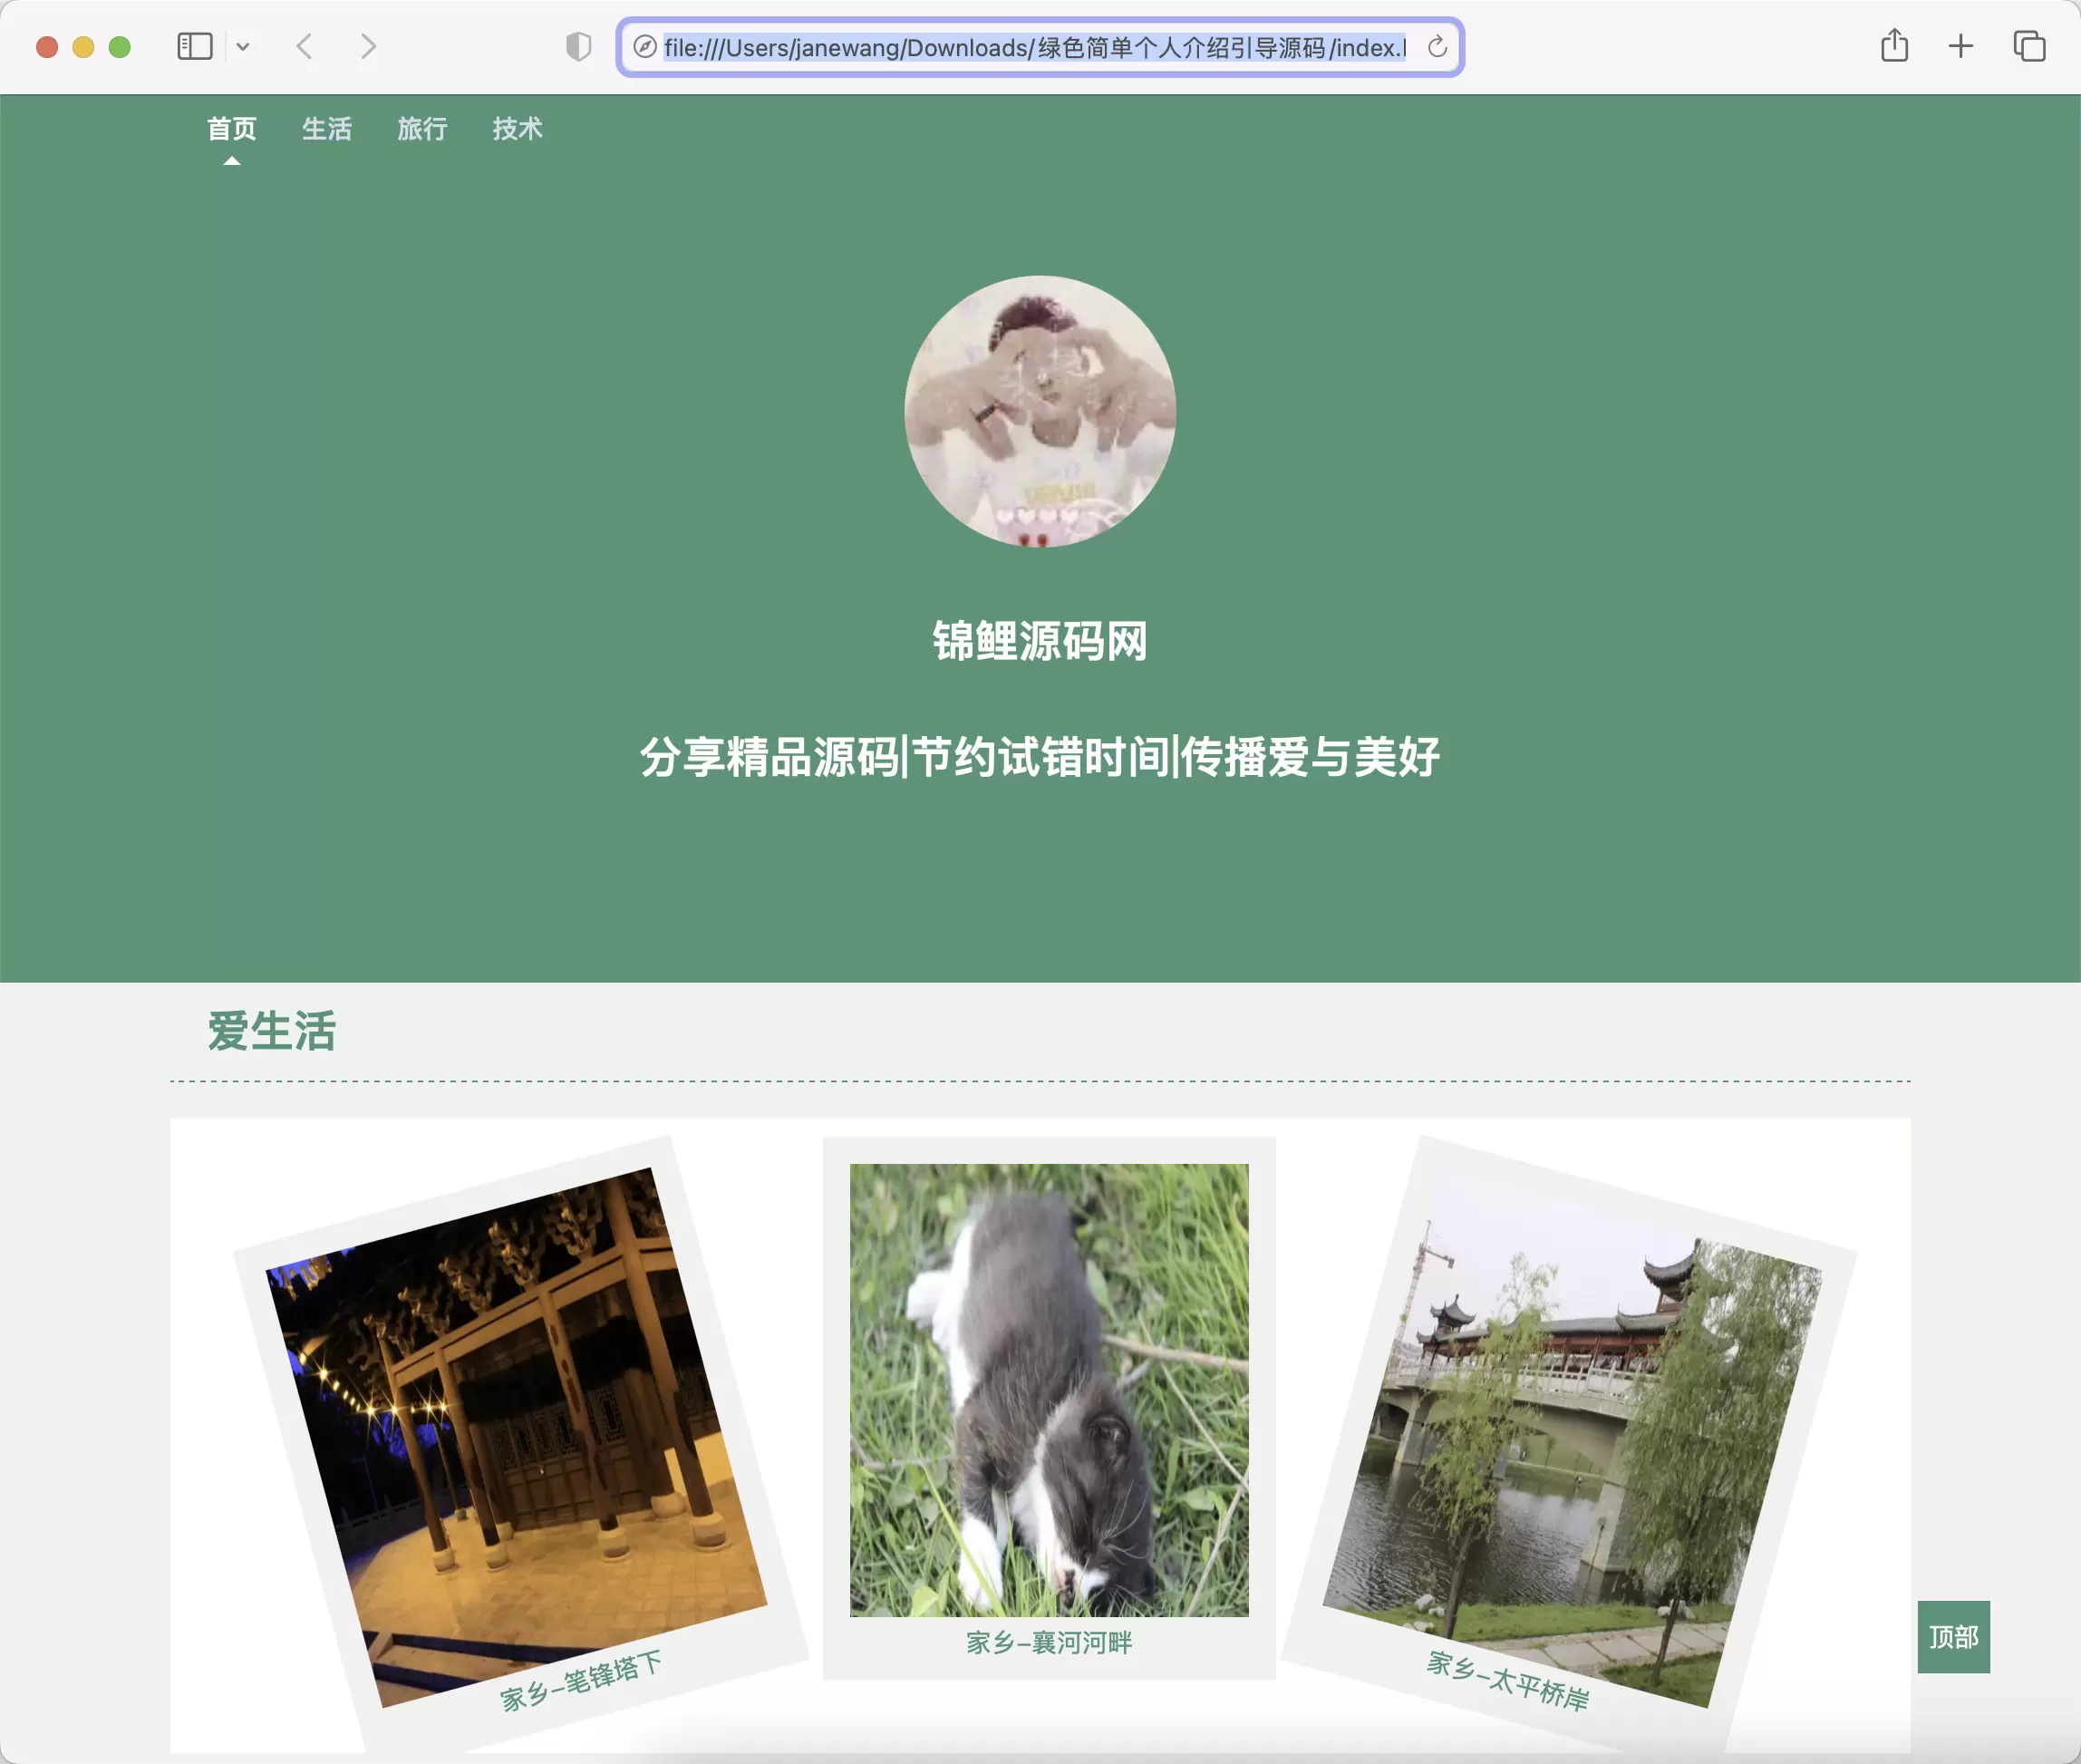Open the sidebar options dropdown chevron
Image resolution: width=2081 pixels, height=1764 pixels.
point(243,47)
